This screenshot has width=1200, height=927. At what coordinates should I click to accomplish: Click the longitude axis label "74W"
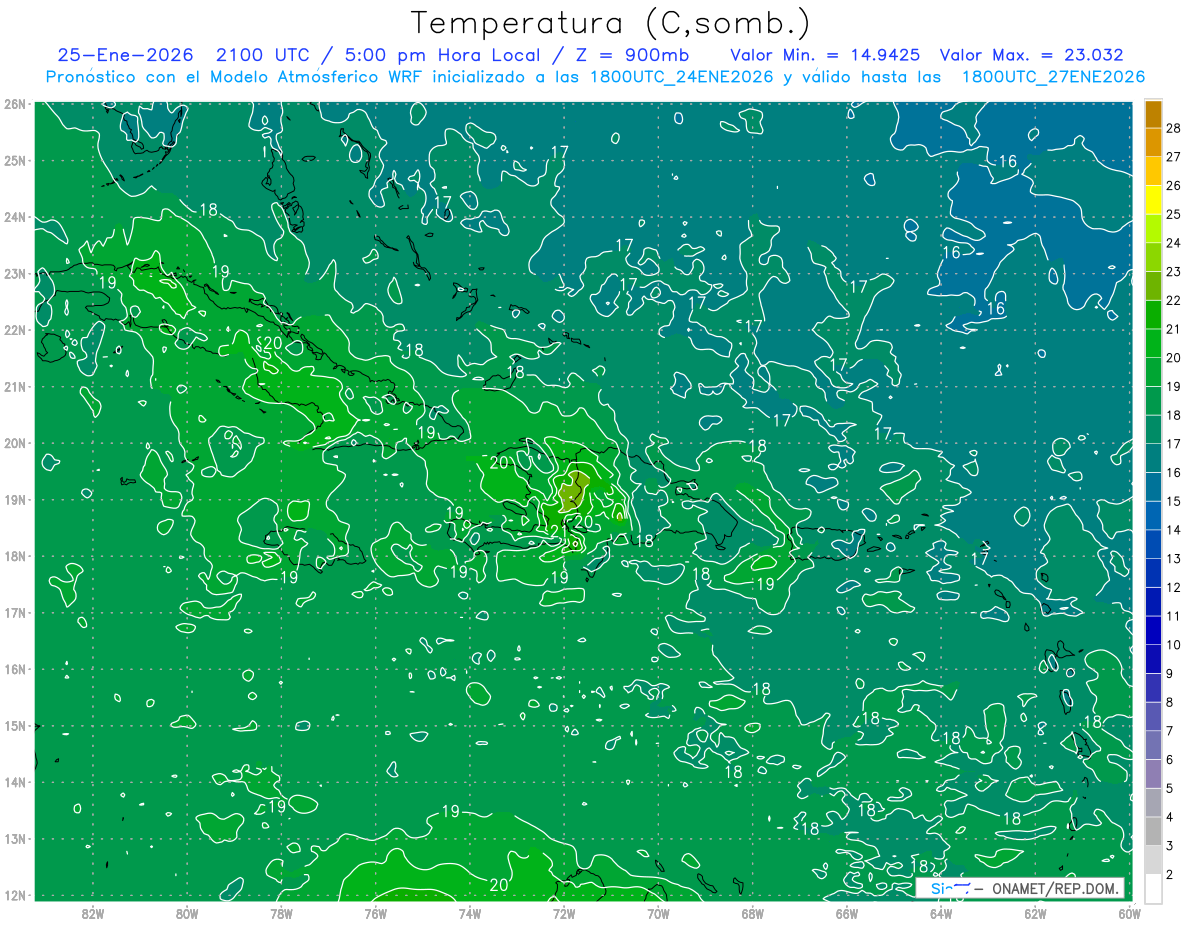(470, 913)
